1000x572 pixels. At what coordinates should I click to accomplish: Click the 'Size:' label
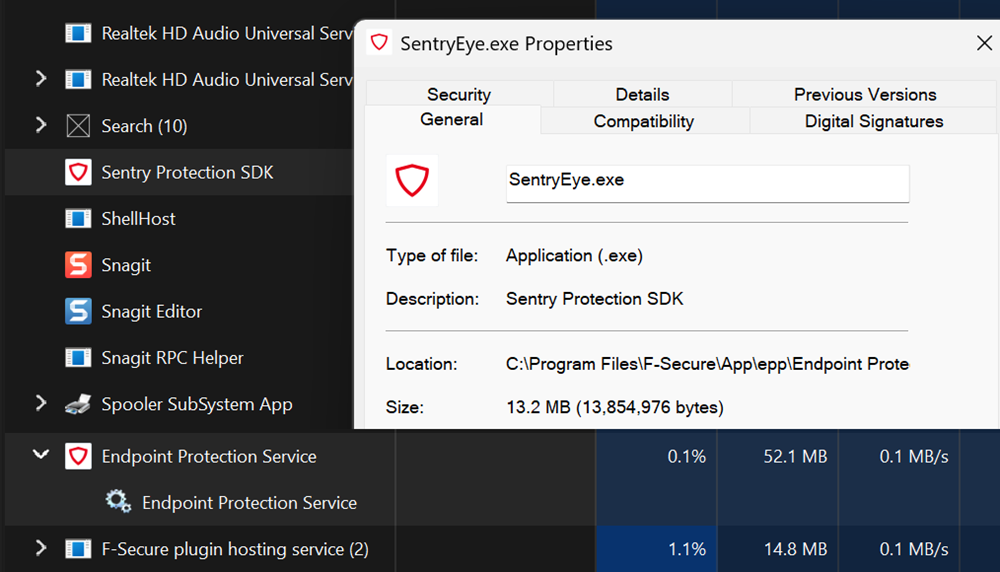pyautogui.click(x=404, y=407)
